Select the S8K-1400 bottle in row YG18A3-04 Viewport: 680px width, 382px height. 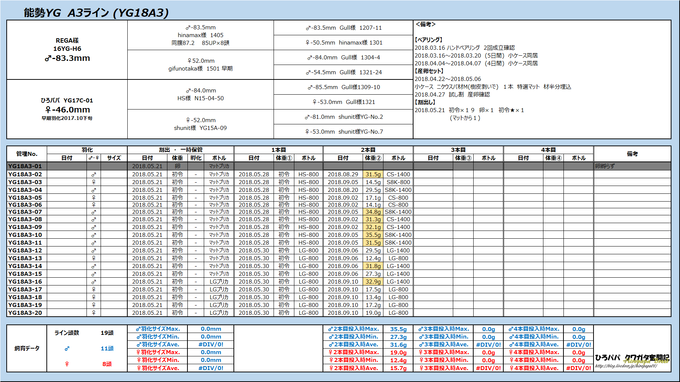coord(398,190)
